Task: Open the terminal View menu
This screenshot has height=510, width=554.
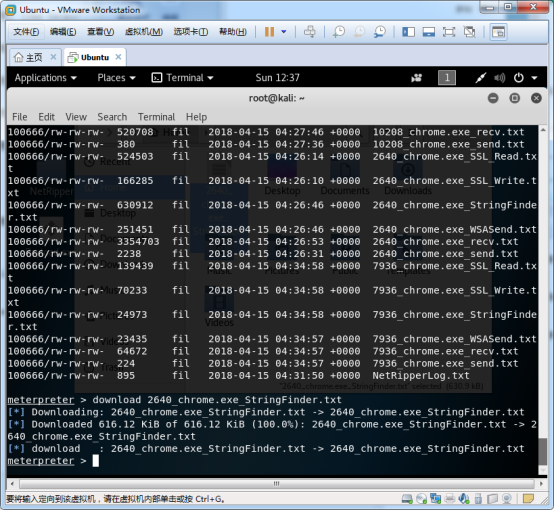Action: coord(76,117)
